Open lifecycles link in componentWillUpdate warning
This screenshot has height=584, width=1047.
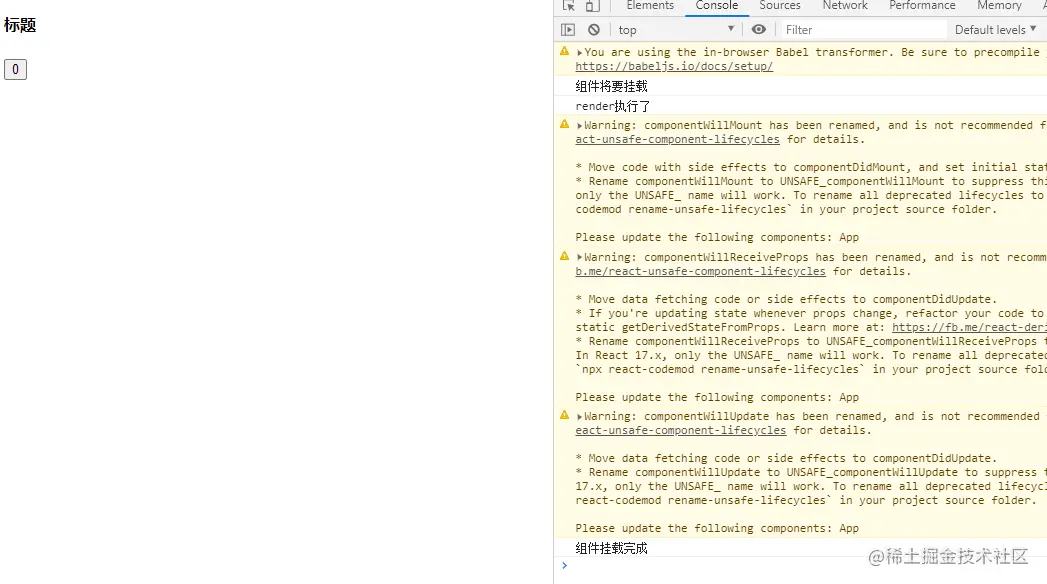click(680, 430)
